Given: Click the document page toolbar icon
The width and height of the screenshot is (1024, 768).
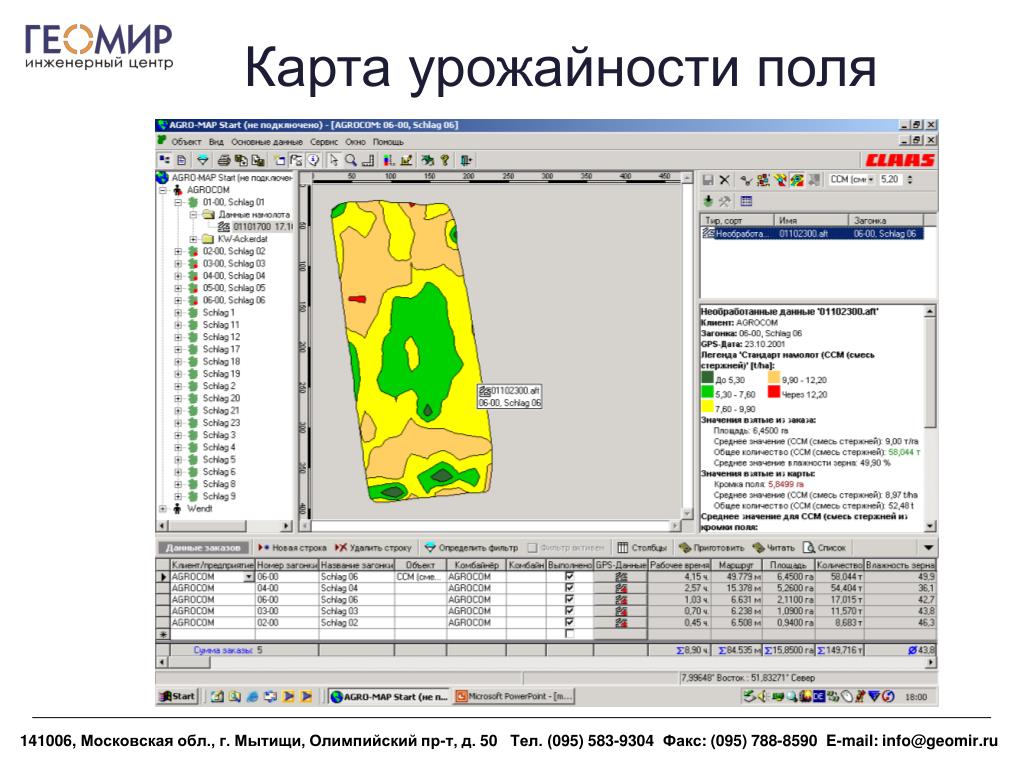Looking at the screenshot, I should pos(182,160).
